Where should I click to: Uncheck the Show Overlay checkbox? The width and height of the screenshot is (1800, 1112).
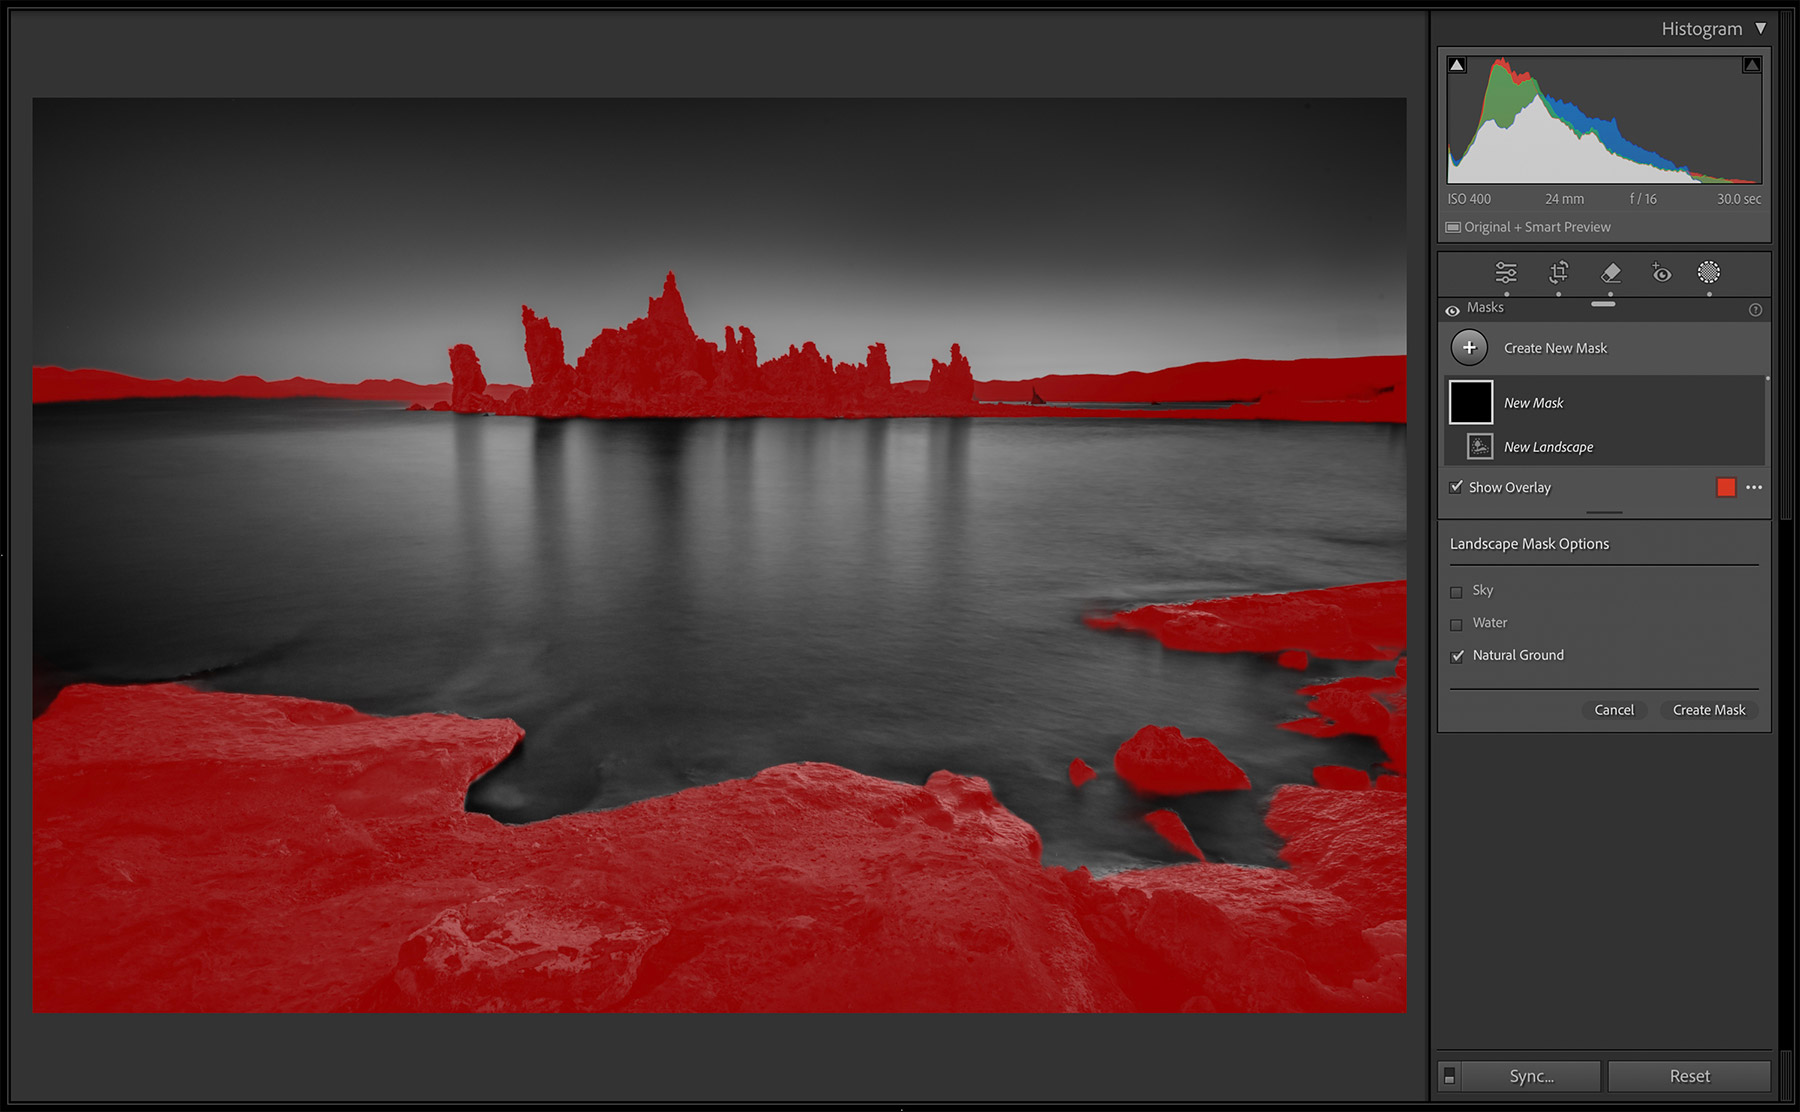(x=1456, y=487)
